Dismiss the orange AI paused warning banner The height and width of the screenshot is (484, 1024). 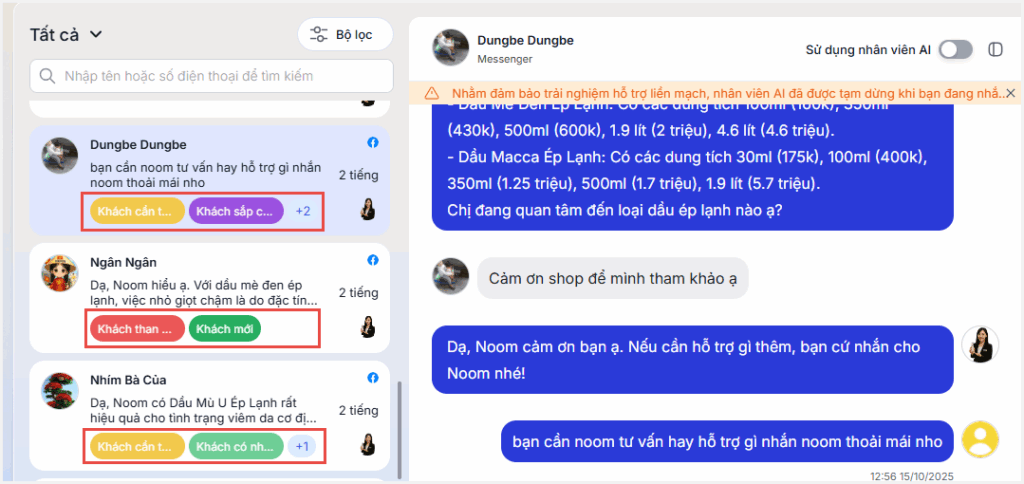[x=1010, y=93]
